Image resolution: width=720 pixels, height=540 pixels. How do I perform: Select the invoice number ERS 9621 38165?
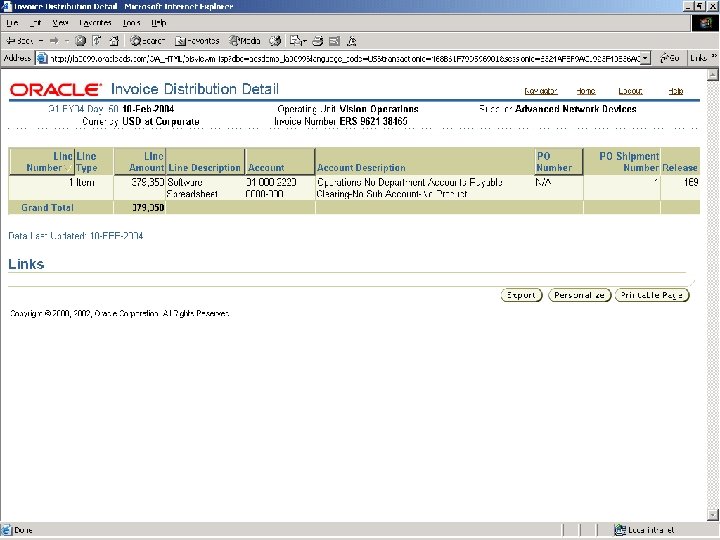[x=373, y=121]
